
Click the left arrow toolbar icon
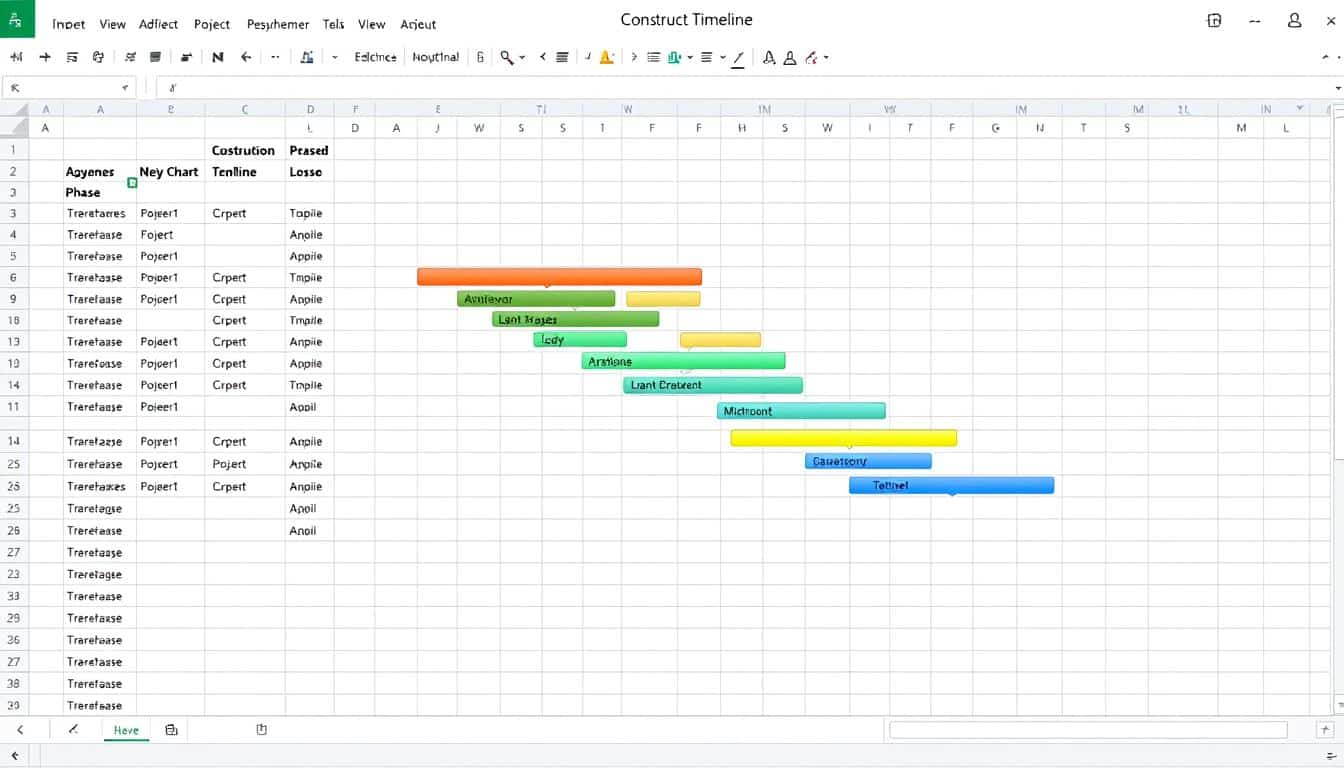coord(246,58)
